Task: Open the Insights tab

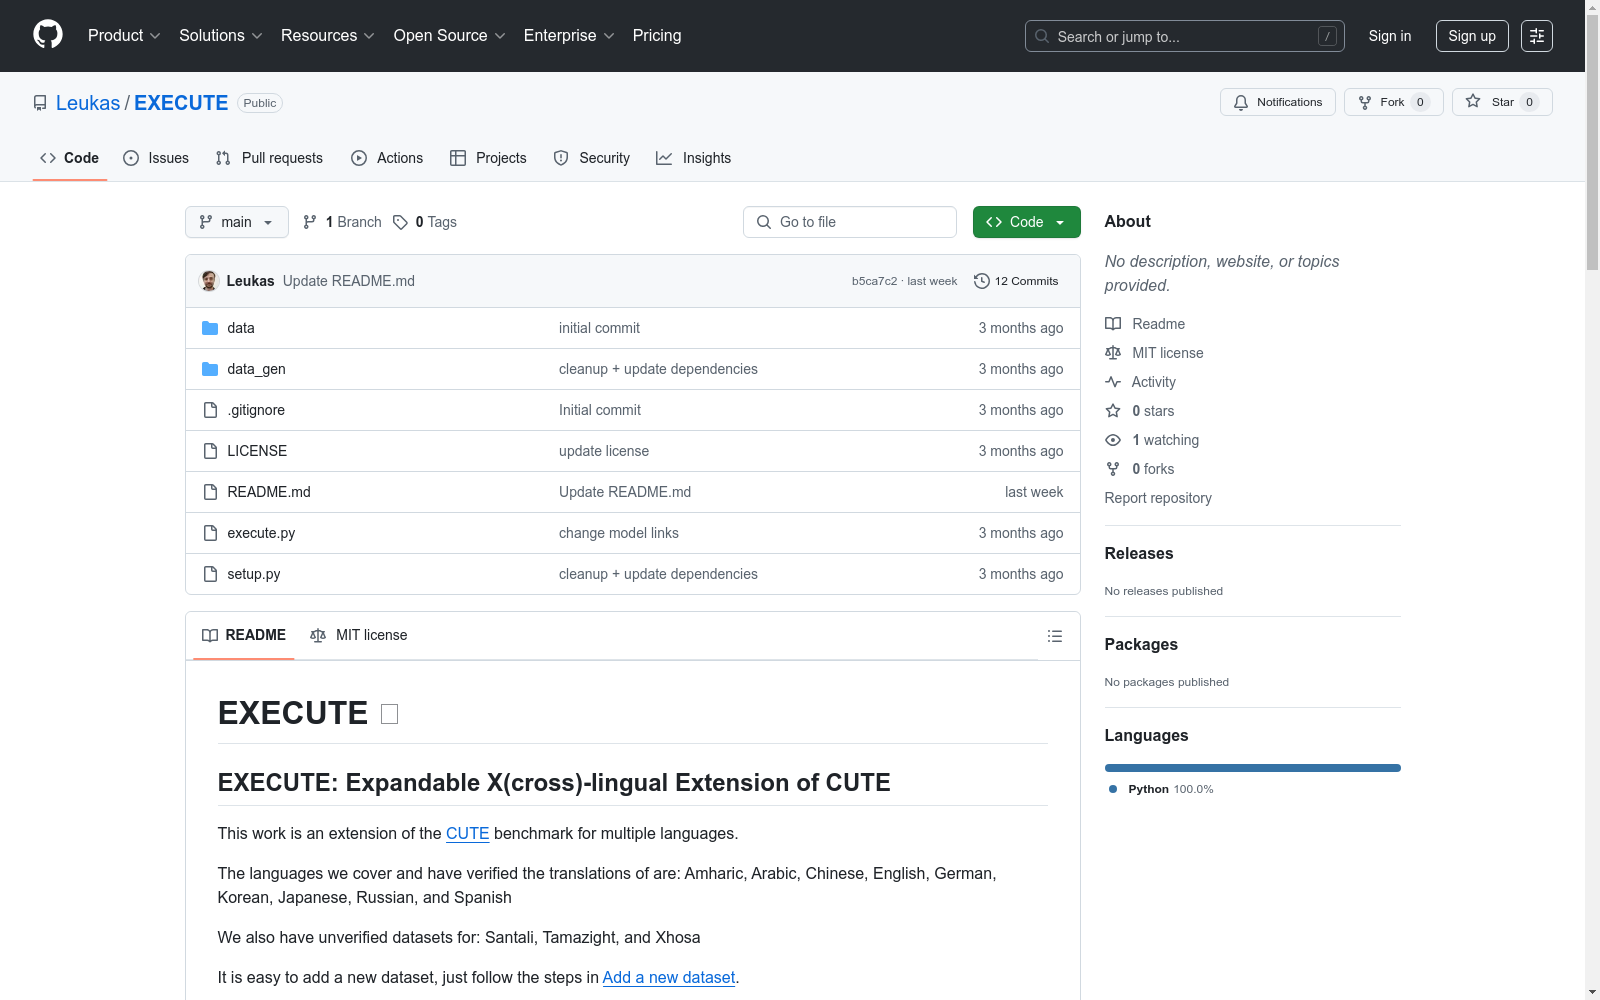Action: pos(694,158)
